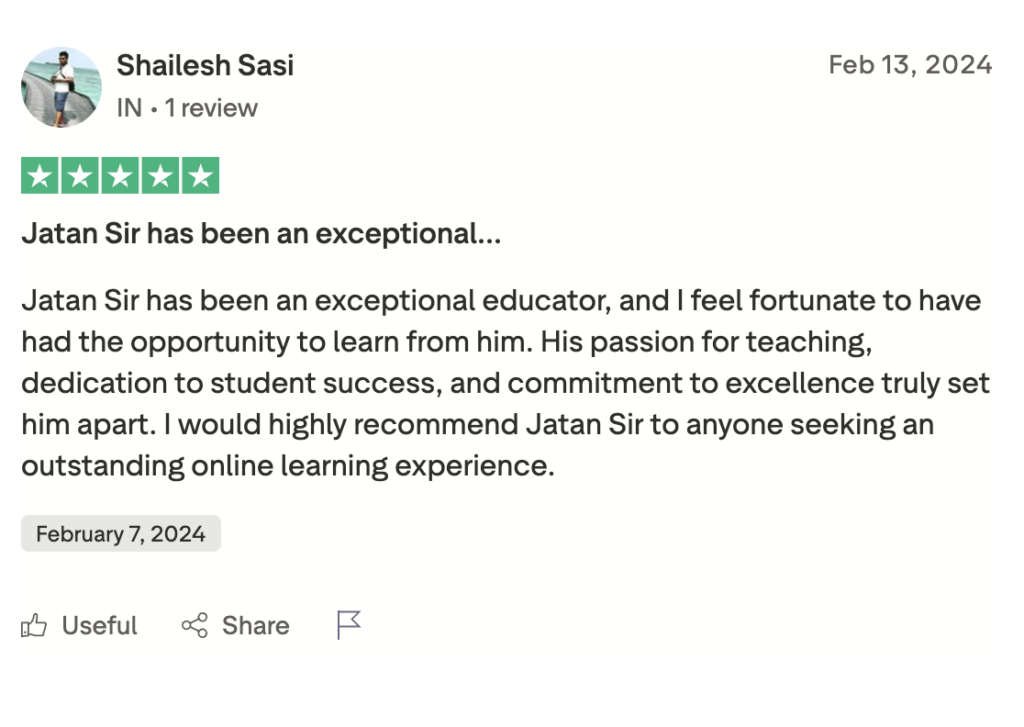1024x727 pixels.
Task: Click the first green rating star
Action: tap(40, 176)
